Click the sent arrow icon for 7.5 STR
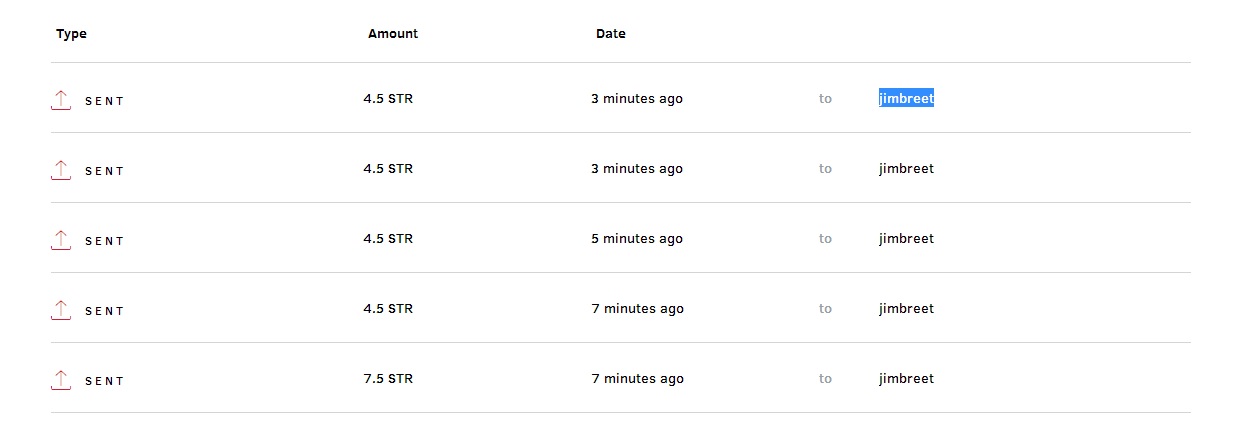 [x=61, y=380]
